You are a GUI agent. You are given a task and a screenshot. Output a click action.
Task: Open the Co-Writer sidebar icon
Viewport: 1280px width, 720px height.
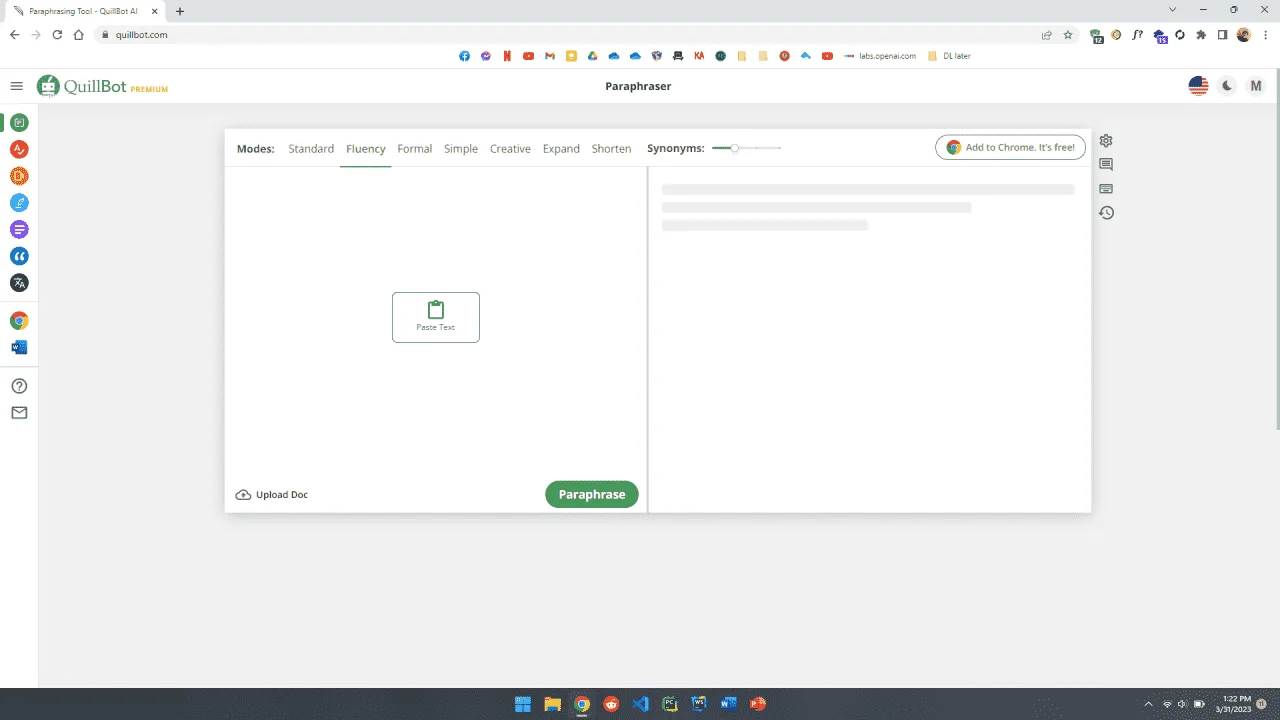click(x=19, y=203)
